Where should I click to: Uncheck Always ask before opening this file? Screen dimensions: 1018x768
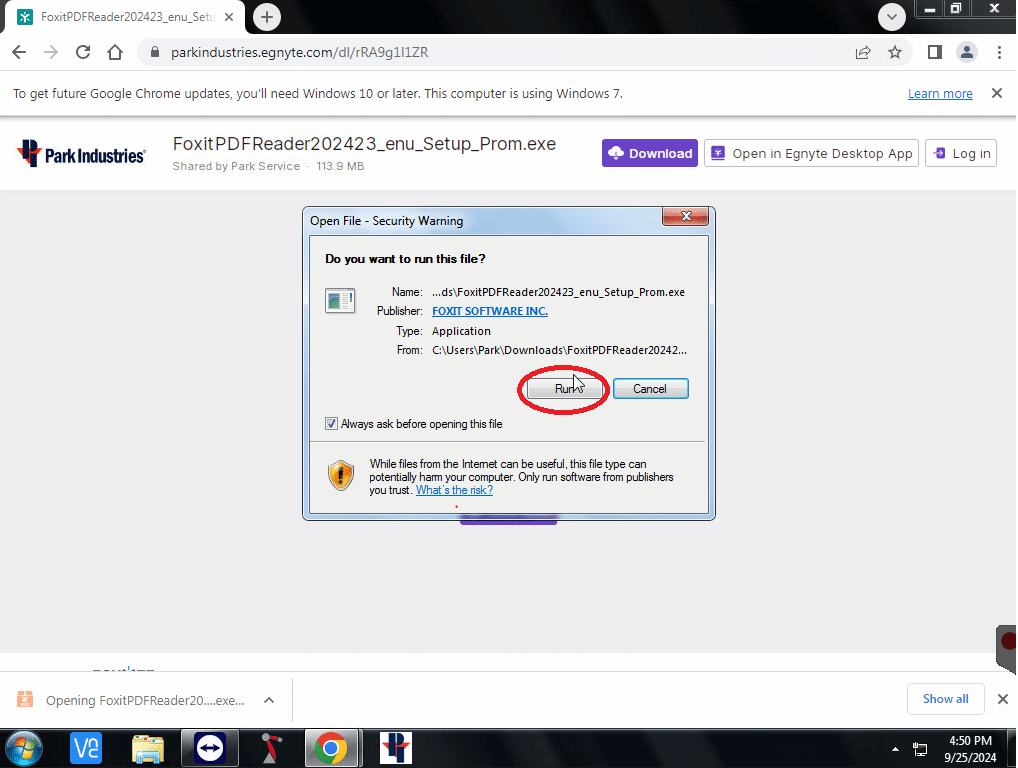332,424
